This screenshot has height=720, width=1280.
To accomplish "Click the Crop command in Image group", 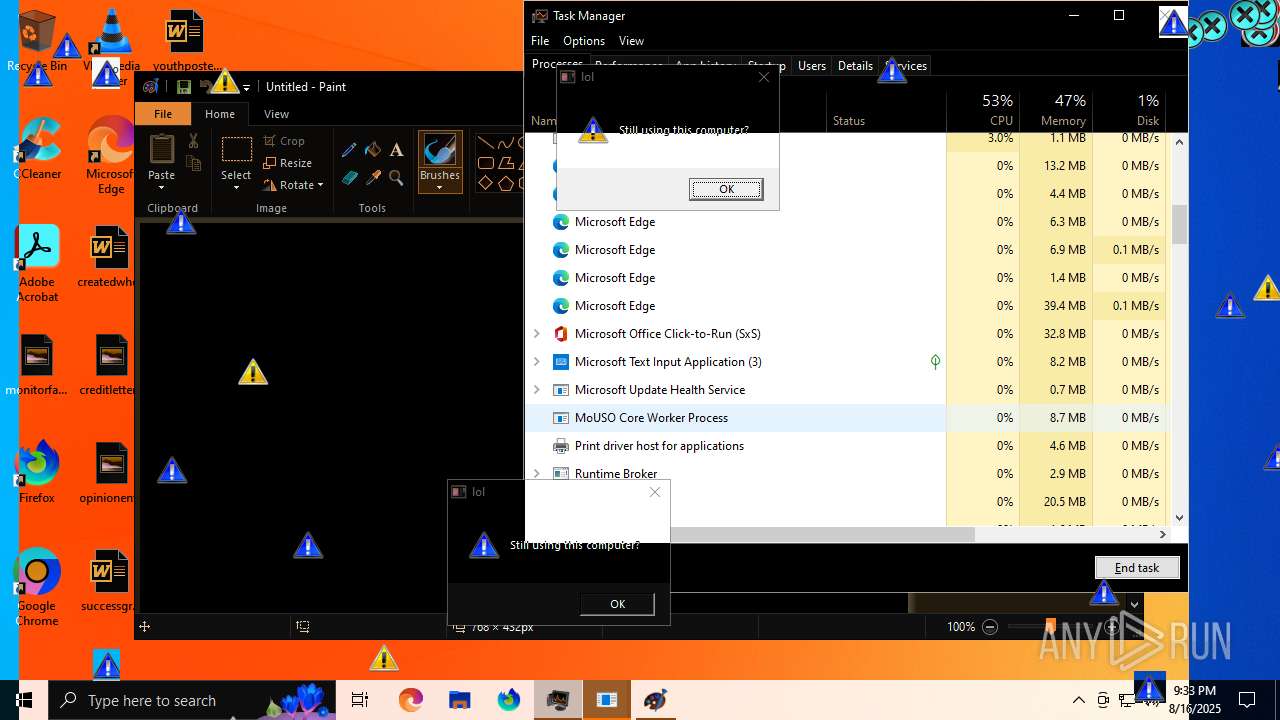I will point(284,141).
